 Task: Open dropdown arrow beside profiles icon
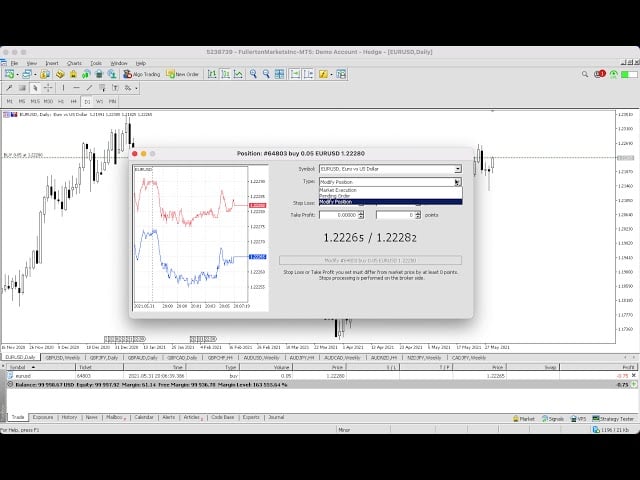coord(35,75)
